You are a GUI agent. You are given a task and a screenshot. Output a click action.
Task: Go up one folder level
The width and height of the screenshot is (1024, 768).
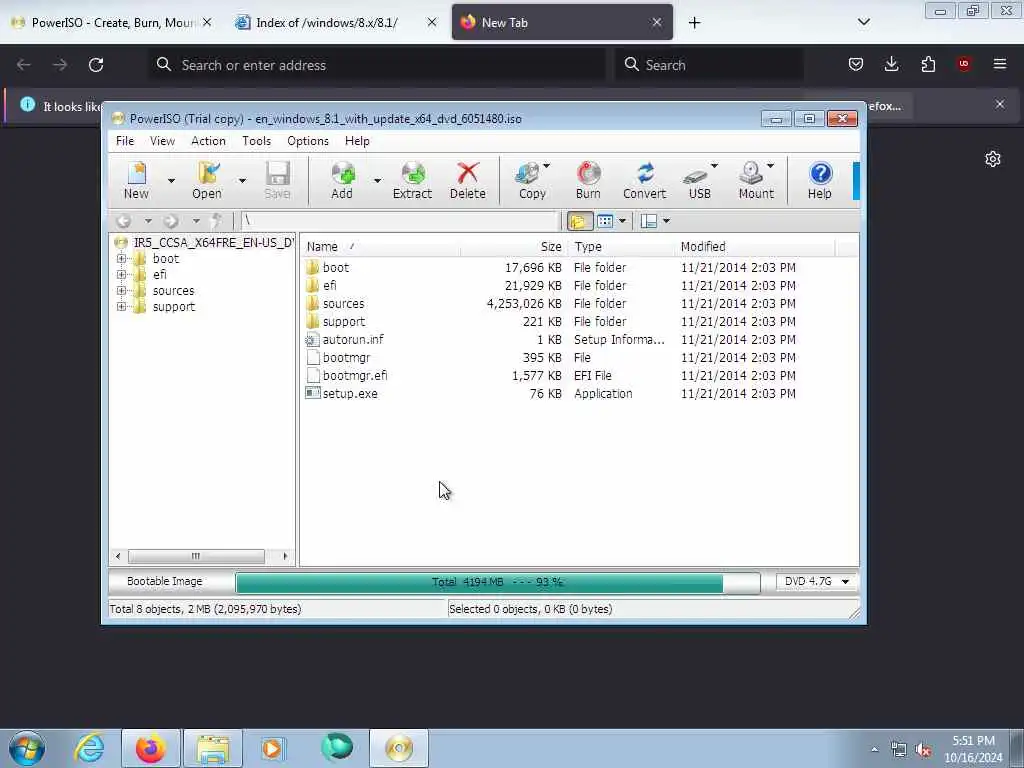coord(217,221)
